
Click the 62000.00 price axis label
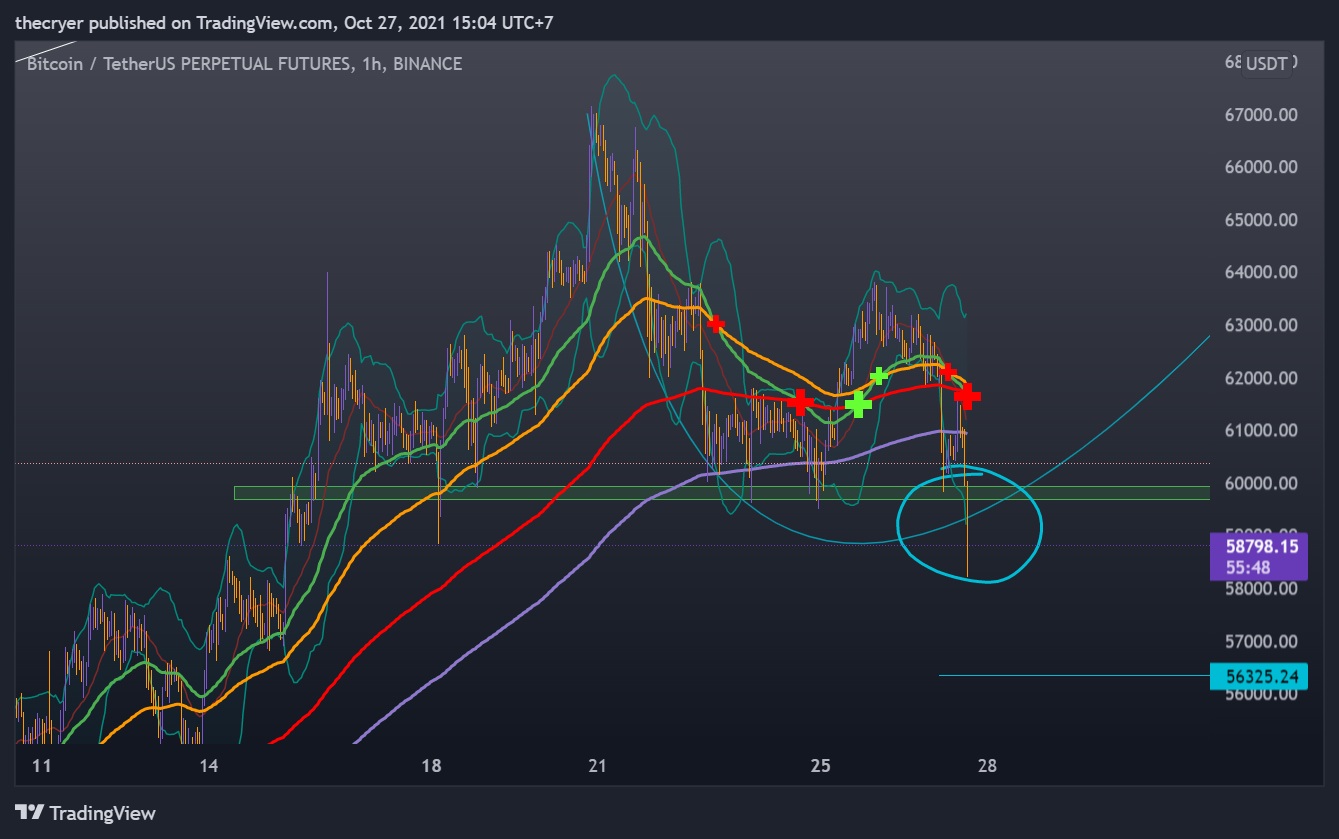click(x=1261, y=378)
